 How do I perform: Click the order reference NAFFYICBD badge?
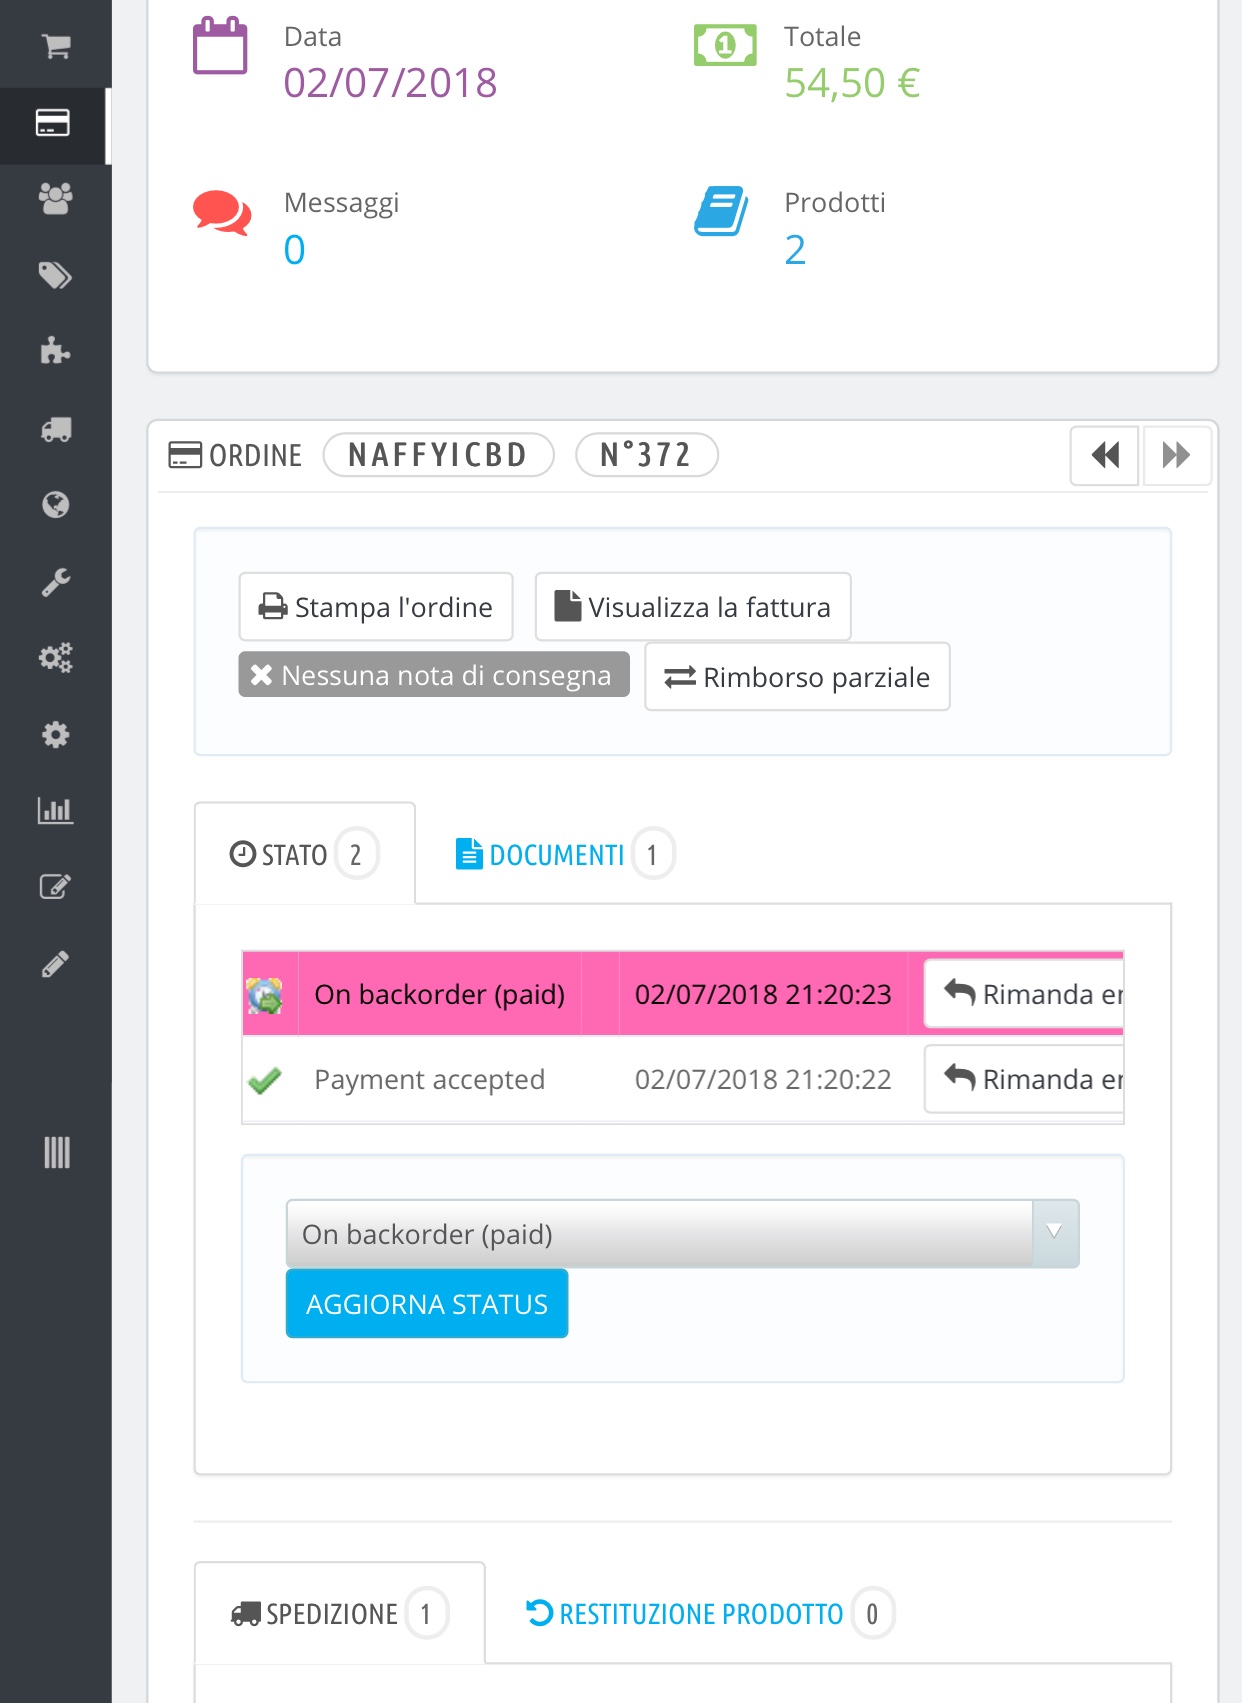tap(438, 455)
